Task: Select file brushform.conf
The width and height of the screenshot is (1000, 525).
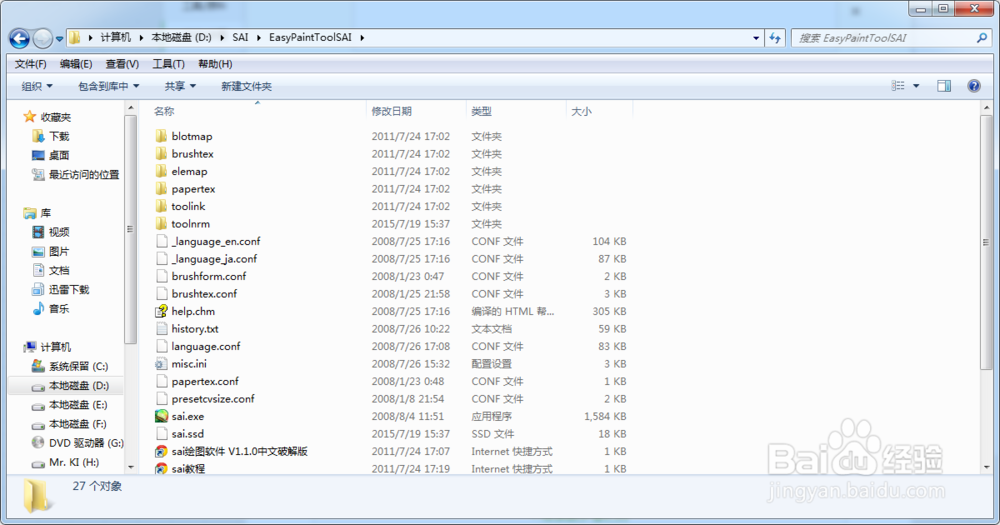Action: point(209,276)
